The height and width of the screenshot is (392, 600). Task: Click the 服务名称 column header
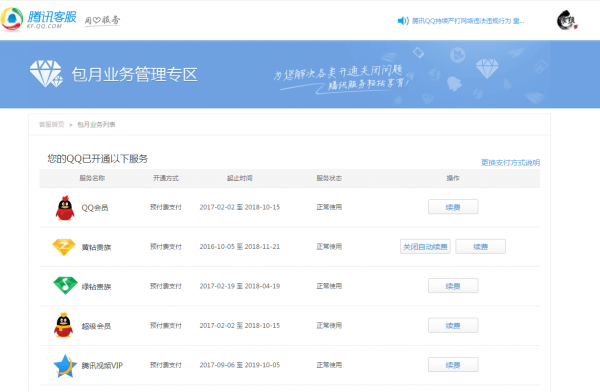click(92, 178)
